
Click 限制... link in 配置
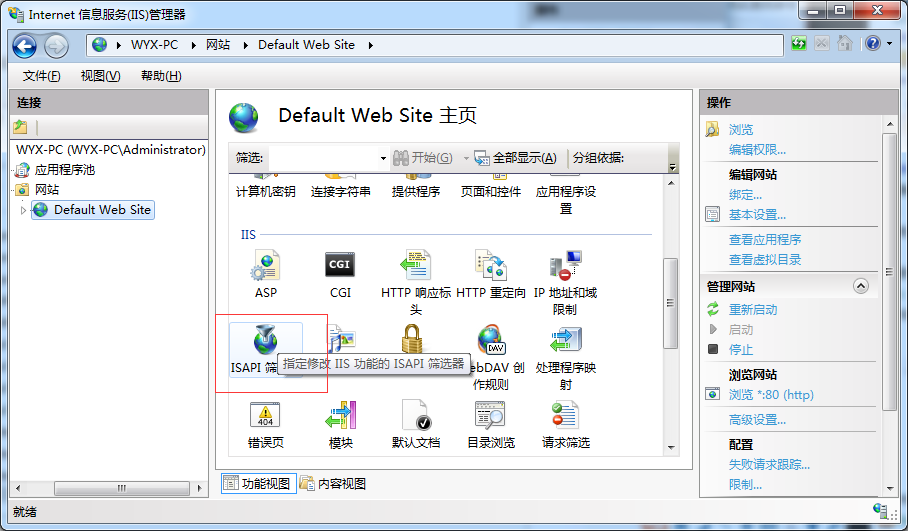tap(745, 485)
